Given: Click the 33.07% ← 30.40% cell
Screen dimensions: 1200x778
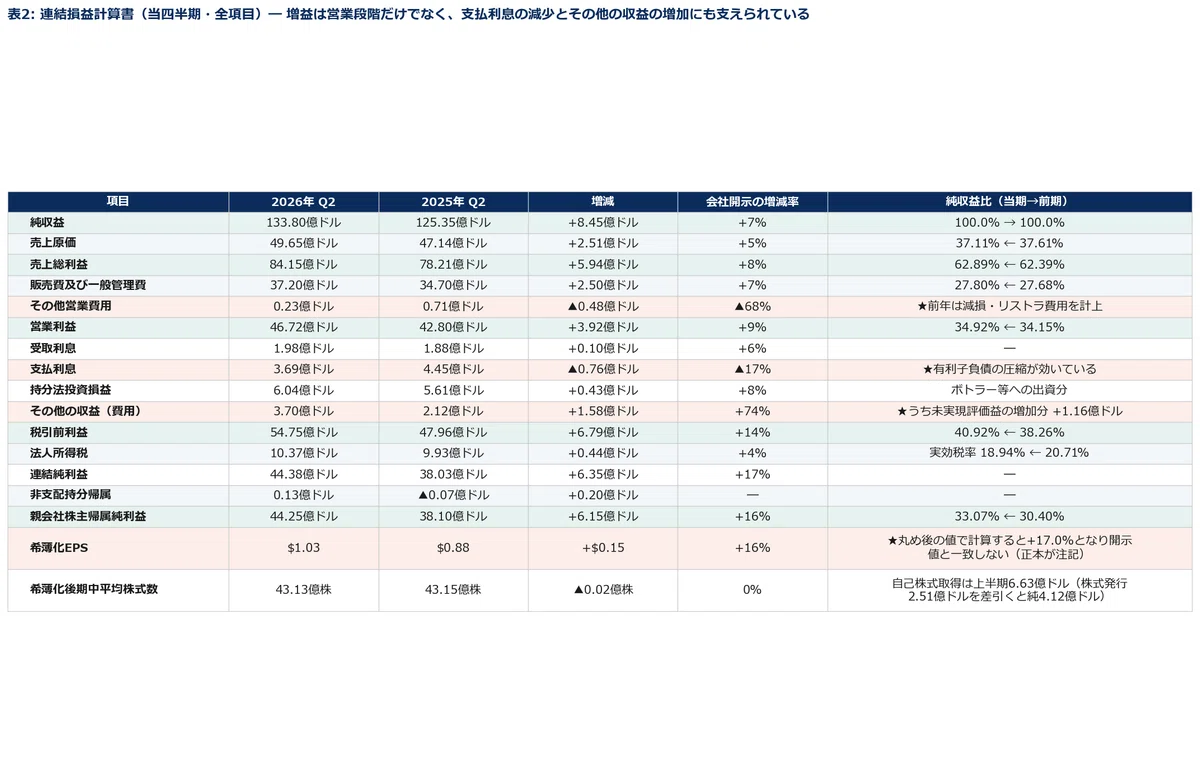Looking at the screenshot, I should pos(1010,516).
